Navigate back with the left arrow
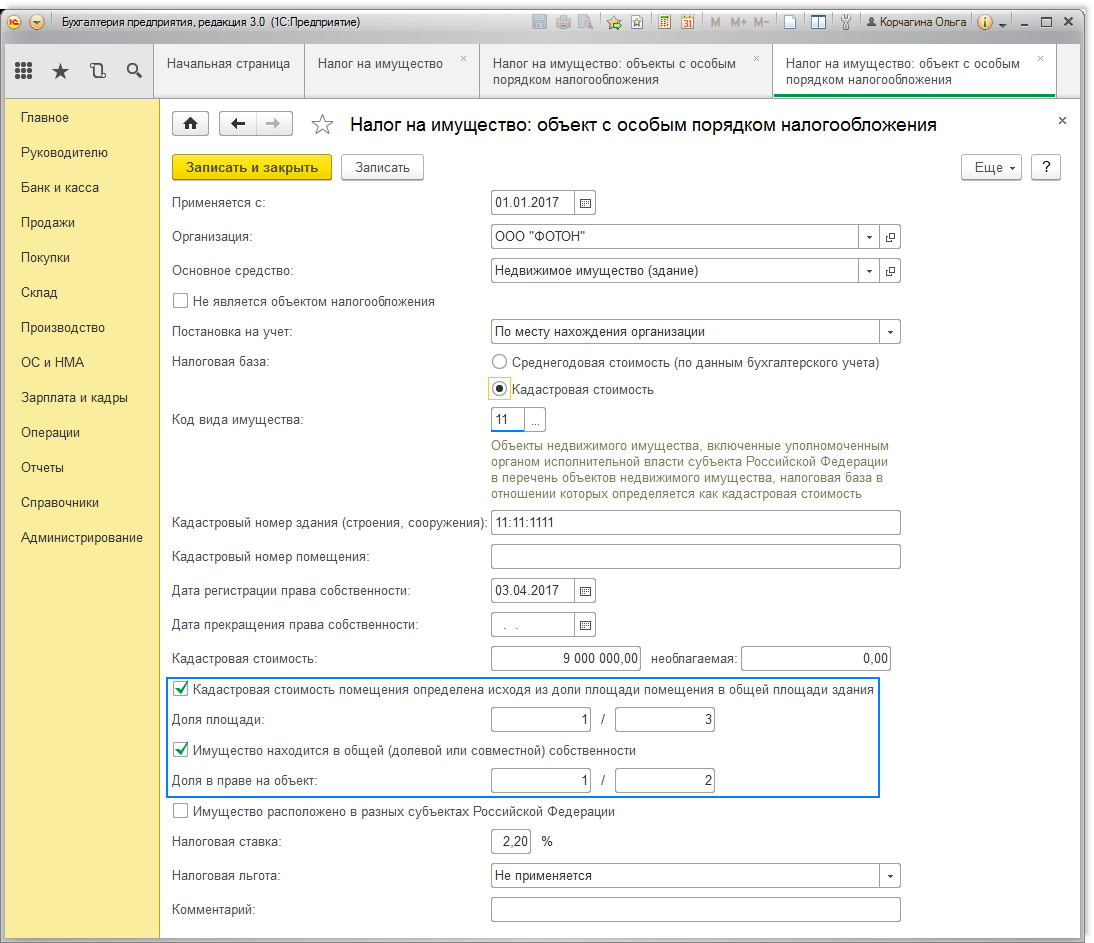Screen dimensions: 1094x943 click(238, 124)
